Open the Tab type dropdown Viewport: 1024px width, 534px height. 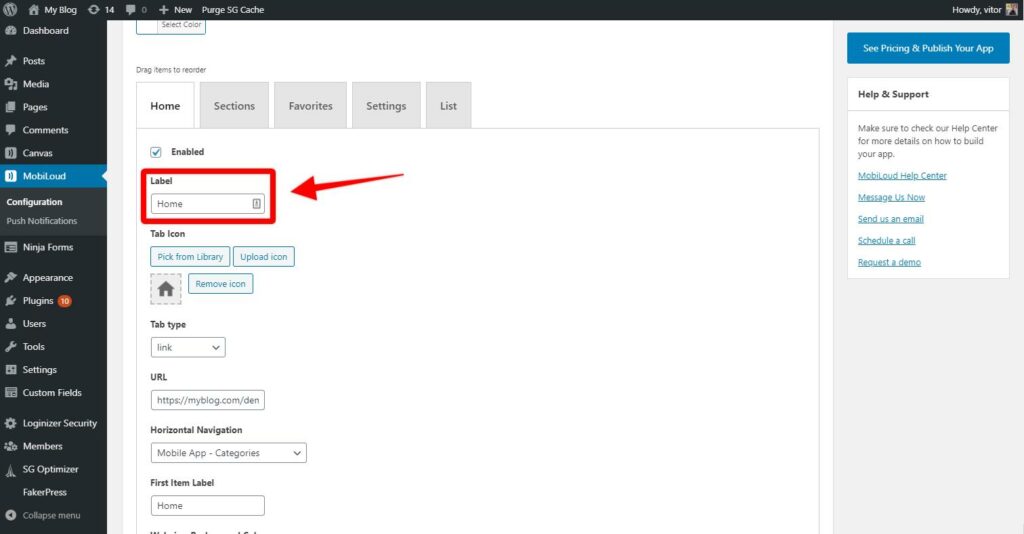pos(188,347)
